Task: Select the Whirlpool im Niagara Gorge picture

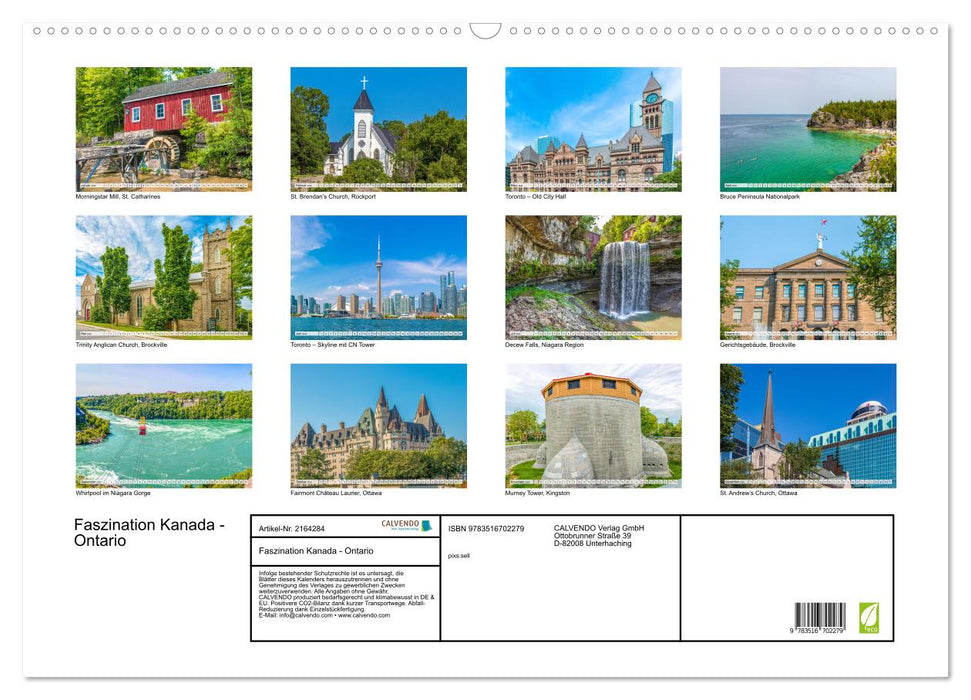Action: [160, 426]
